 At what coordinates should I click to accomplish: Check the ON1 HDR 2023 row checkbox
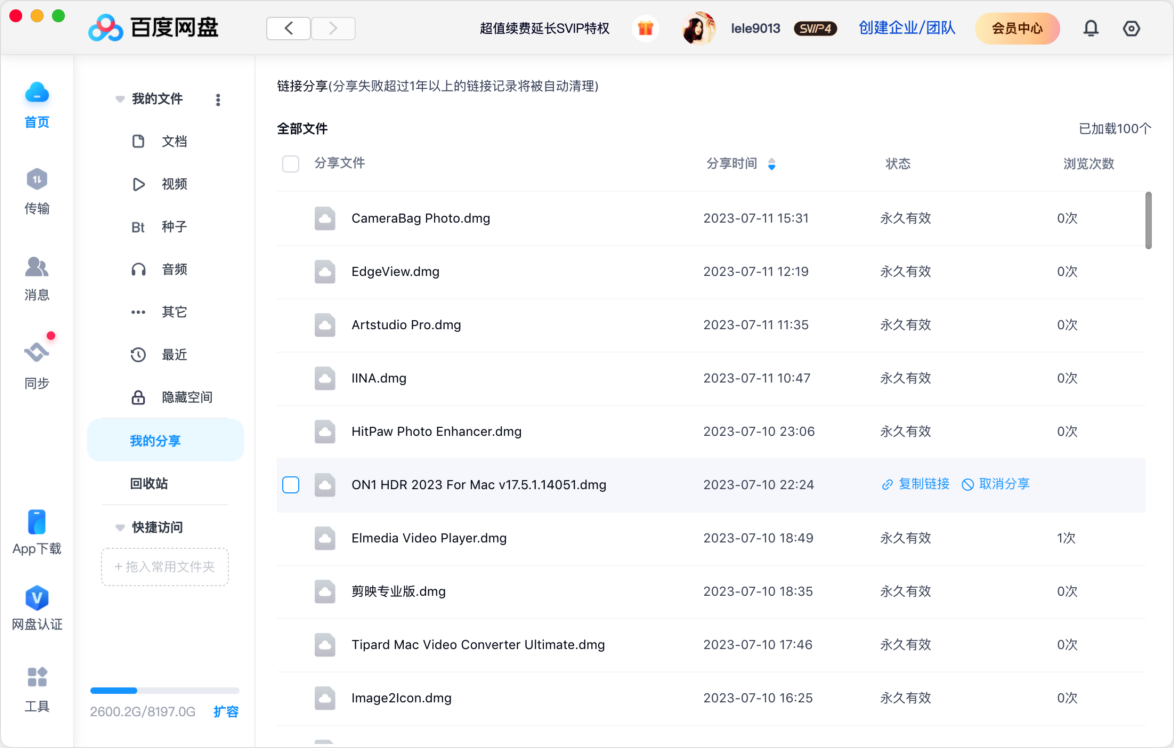[291, 485]
